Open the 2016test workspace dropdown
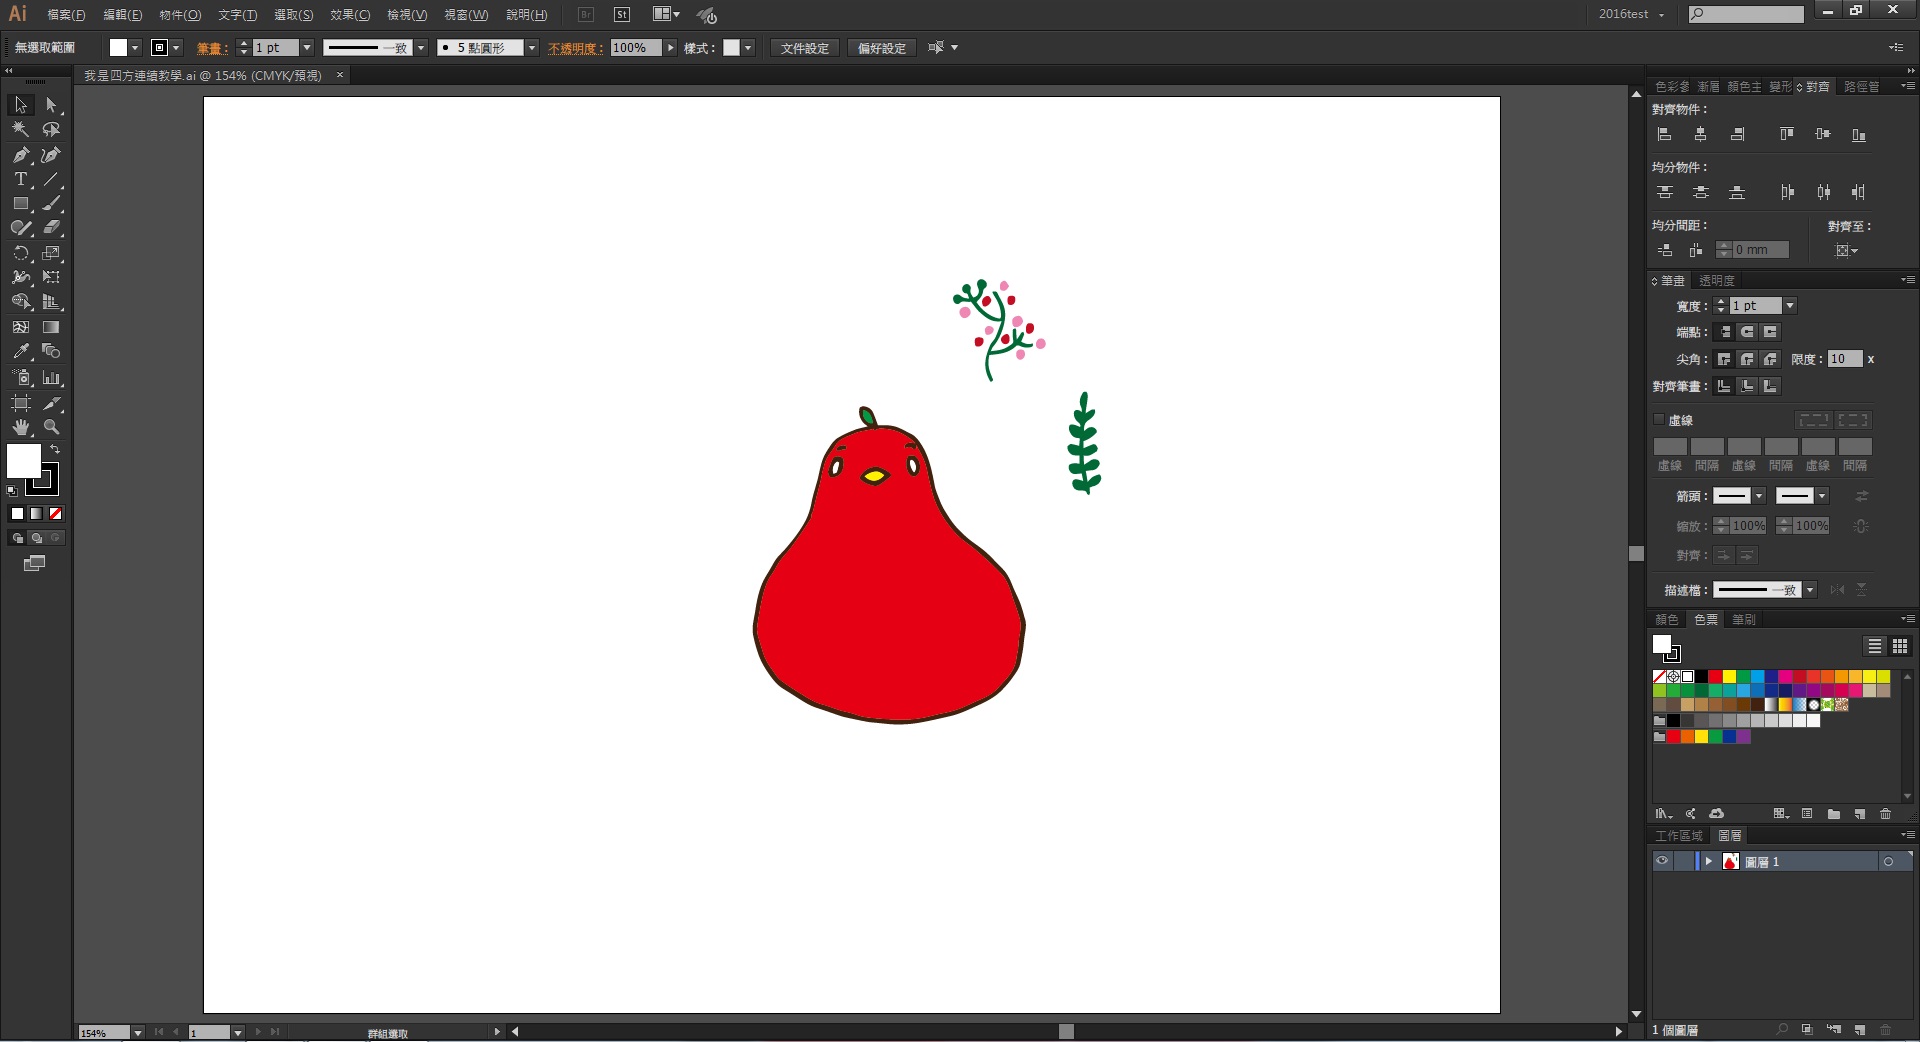The image size is (1920, 1042). coord(1632,14)
